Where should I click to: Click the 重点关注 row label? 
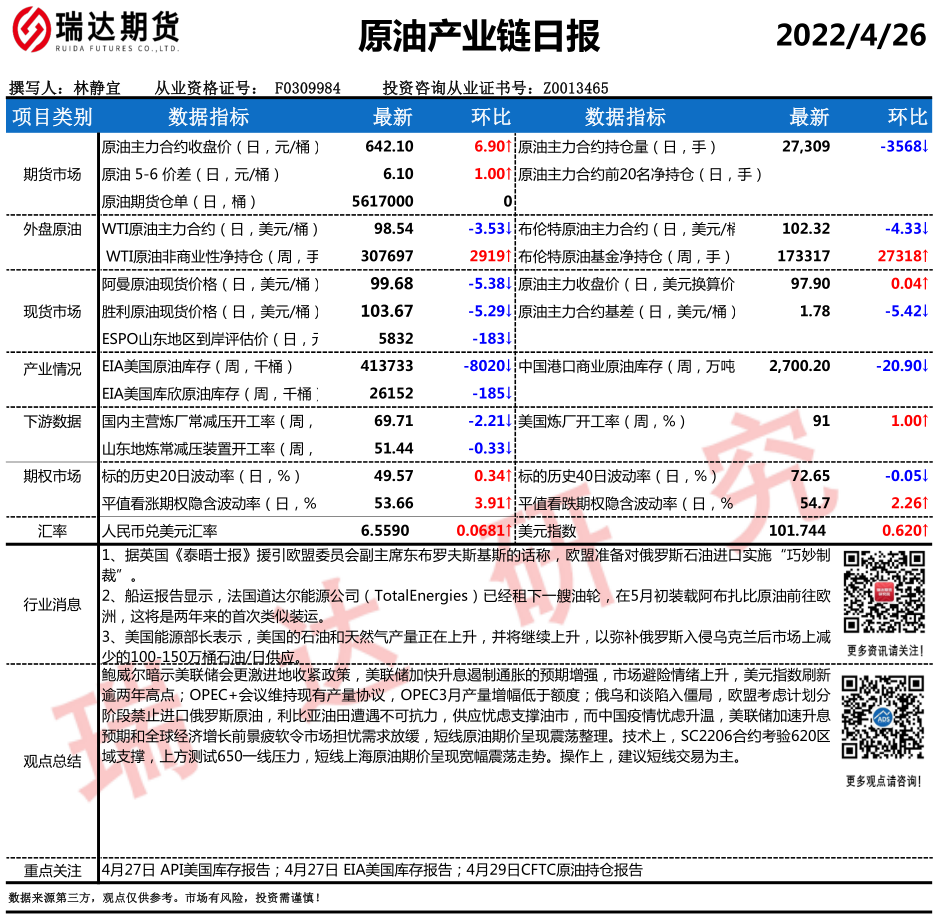[x=52, y=870]
